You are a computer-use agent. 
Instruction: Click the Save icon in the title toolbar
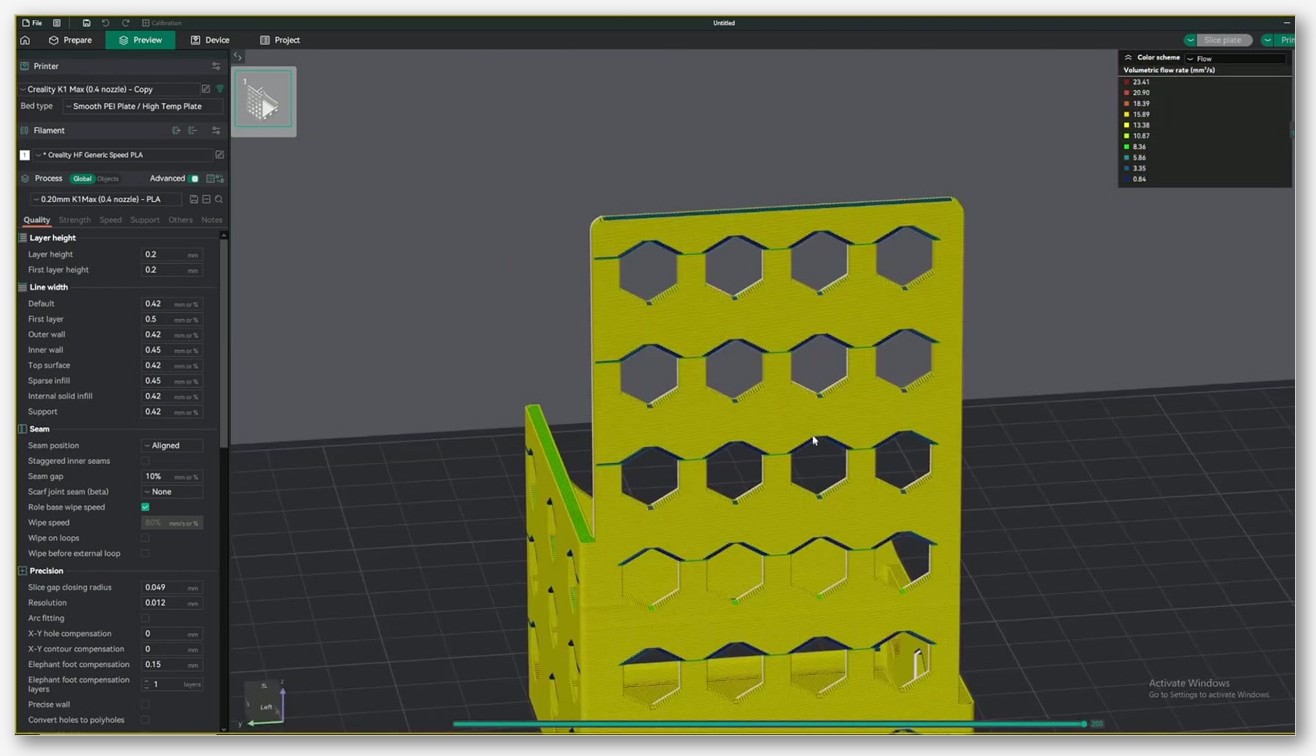[86, 22]
